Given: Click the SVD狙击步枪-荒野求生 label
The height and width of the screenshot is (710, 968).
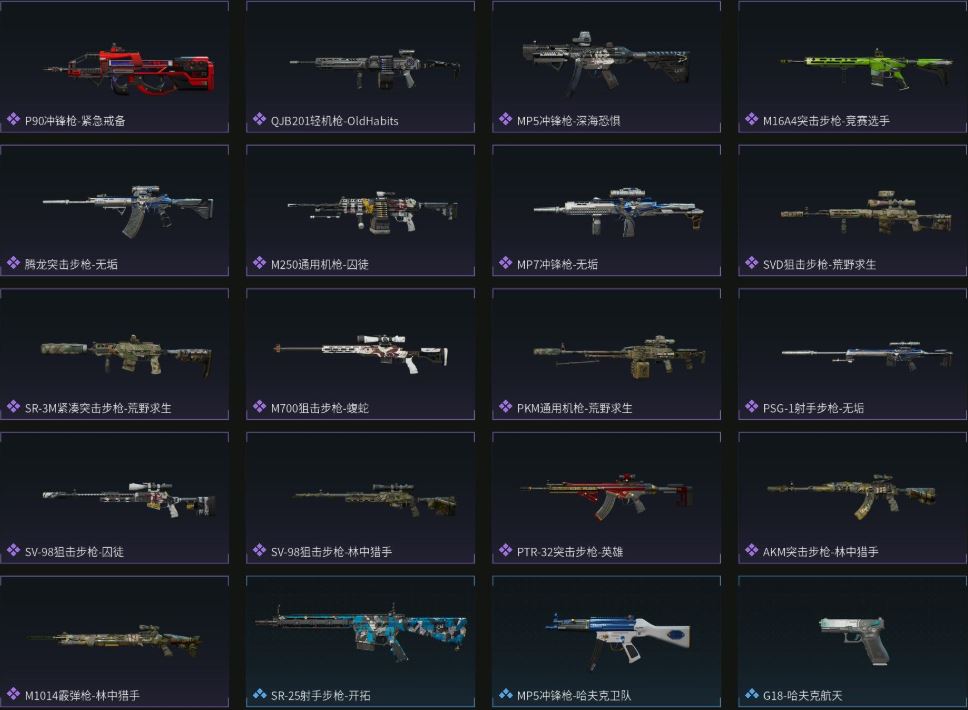Looking at the screenshot, I should coord(819,264).
